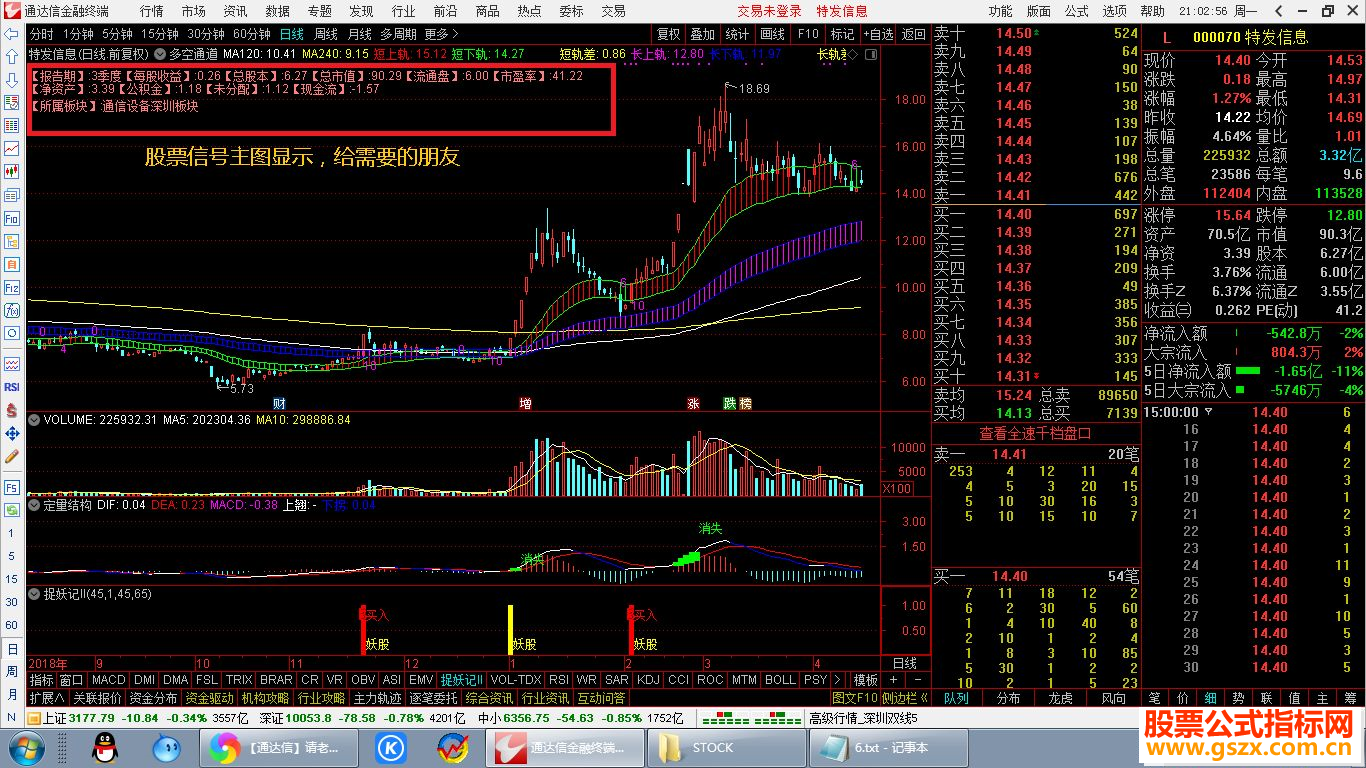The image size is (1366, 768).
Task: Switch chart to 1分钟 period
Action: [78, 34]
